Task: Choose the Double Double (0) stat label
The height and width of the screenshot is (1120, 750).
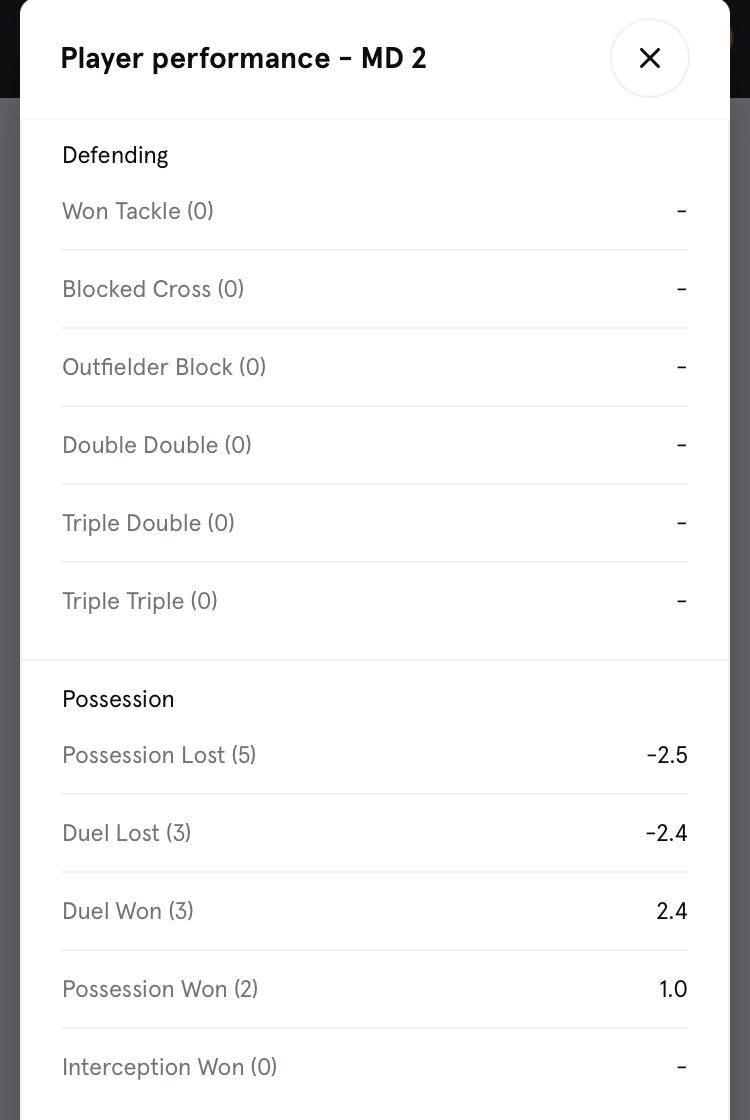Action: (x=157, y=445)
